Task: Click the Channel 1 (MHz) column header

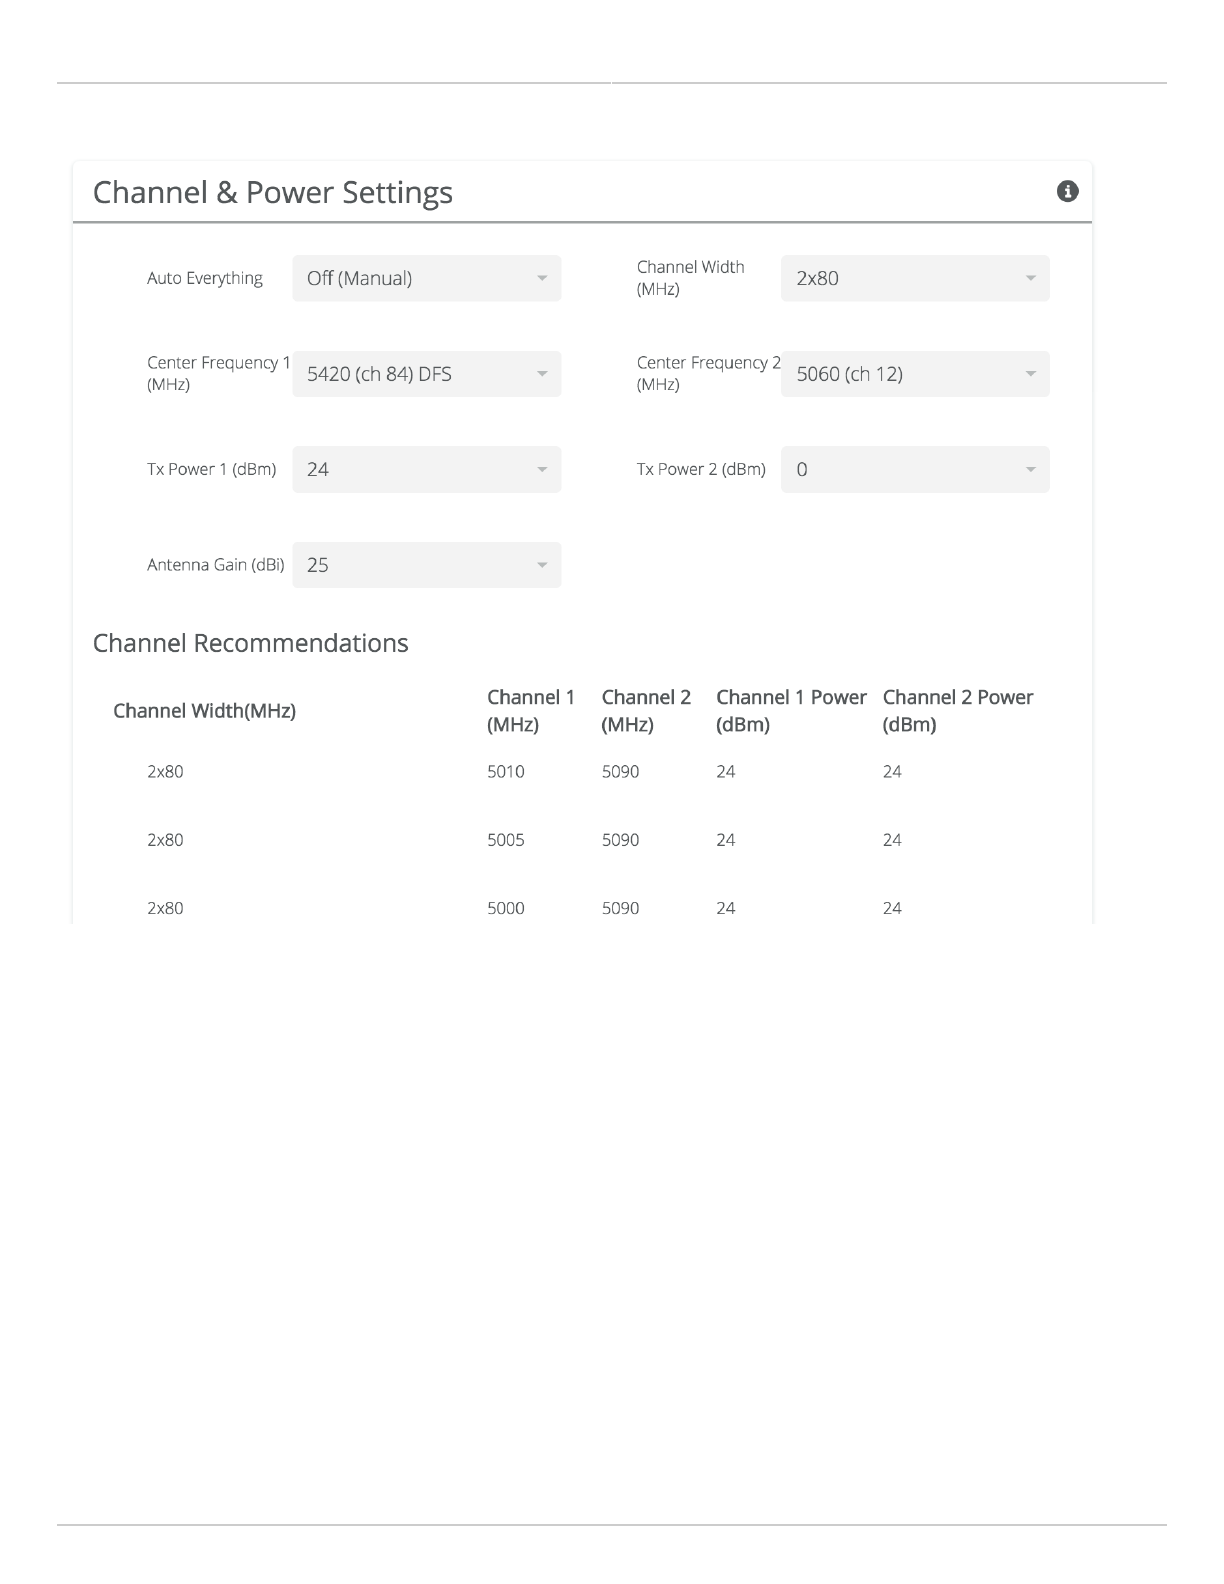Action: (531, 711)
